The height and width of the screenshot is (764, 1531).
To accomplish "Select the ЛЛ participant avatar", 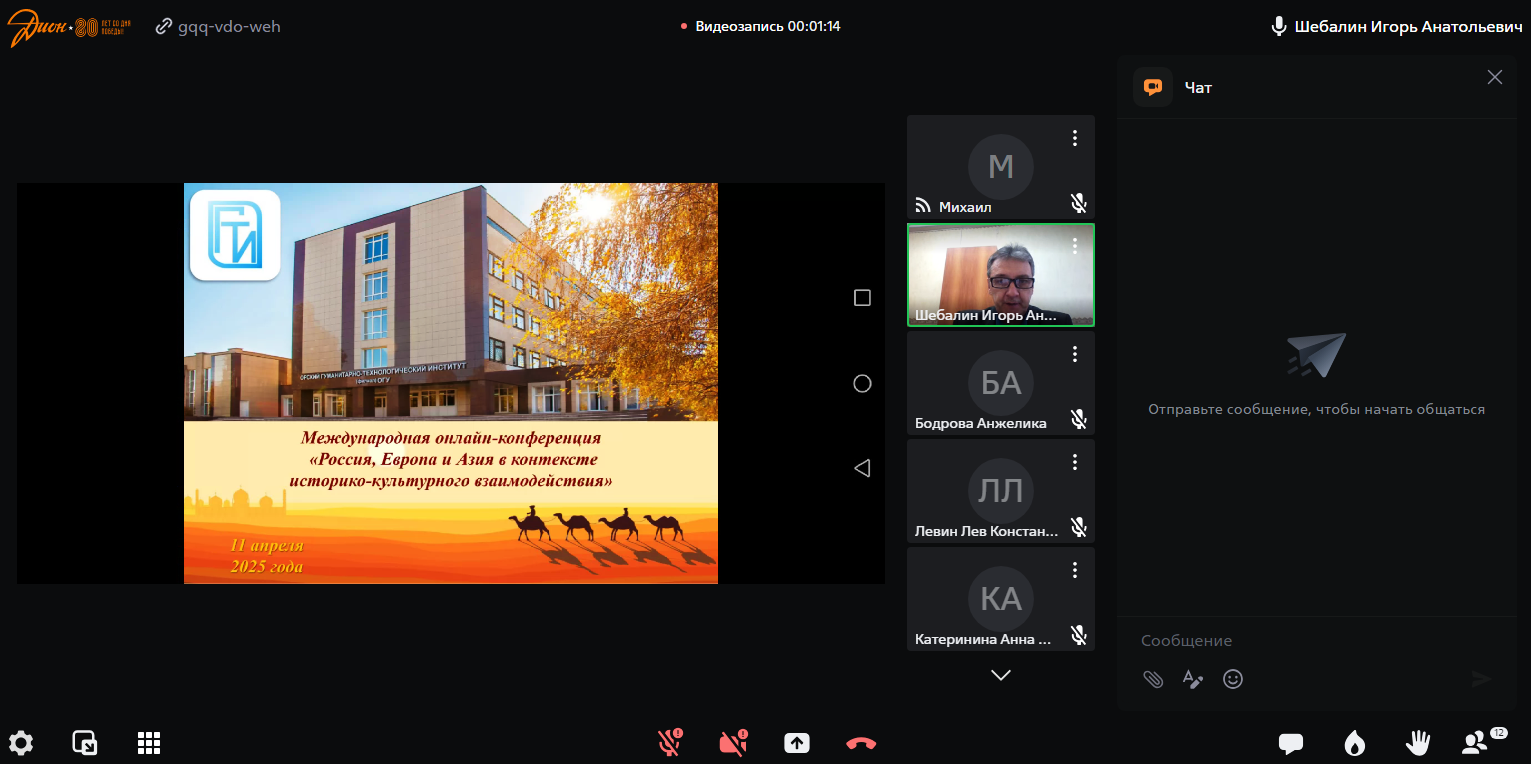I will 1001,491.
